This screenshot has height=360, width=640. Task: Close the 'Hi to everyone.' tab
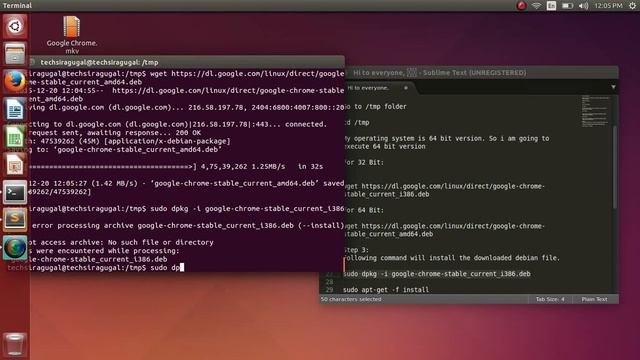coord(406,88)
